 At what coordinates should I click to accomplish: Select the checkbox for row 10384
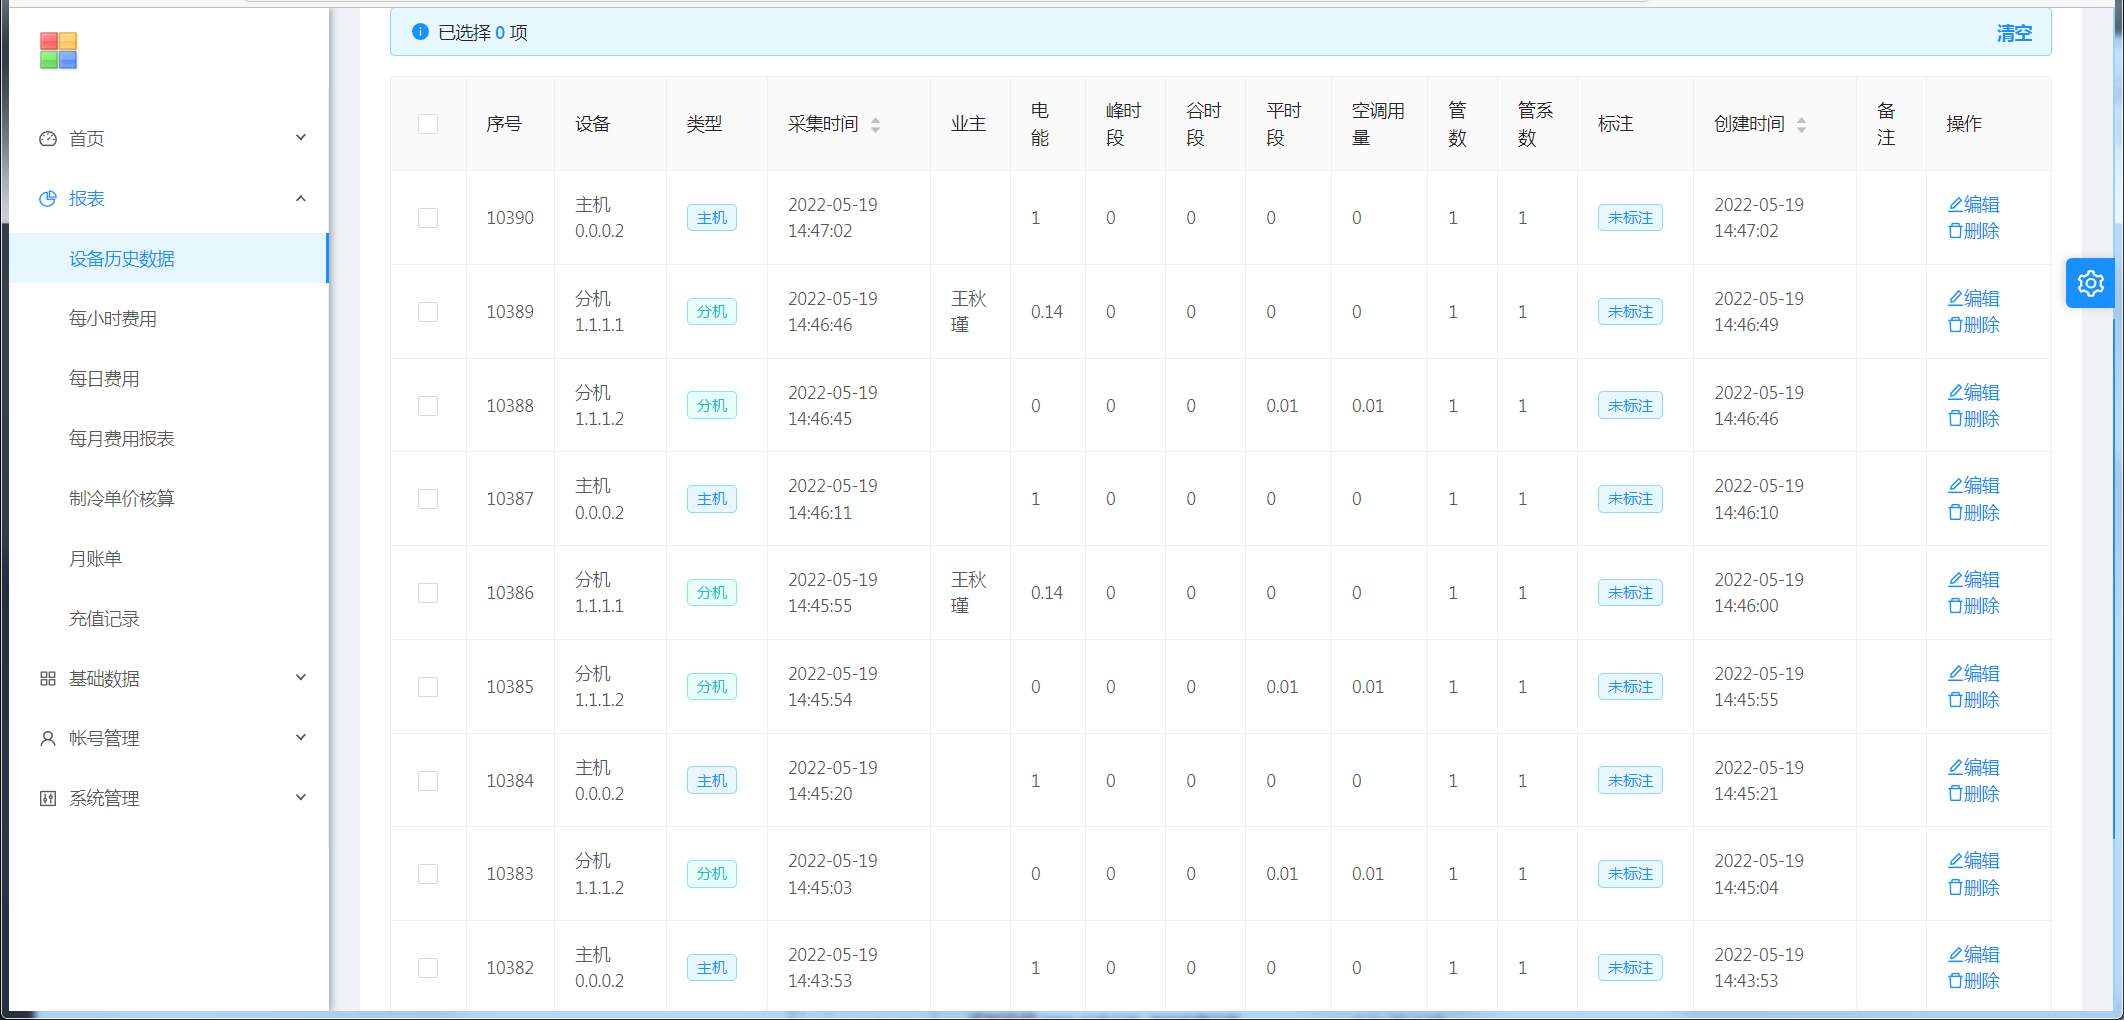coord(428,781)
